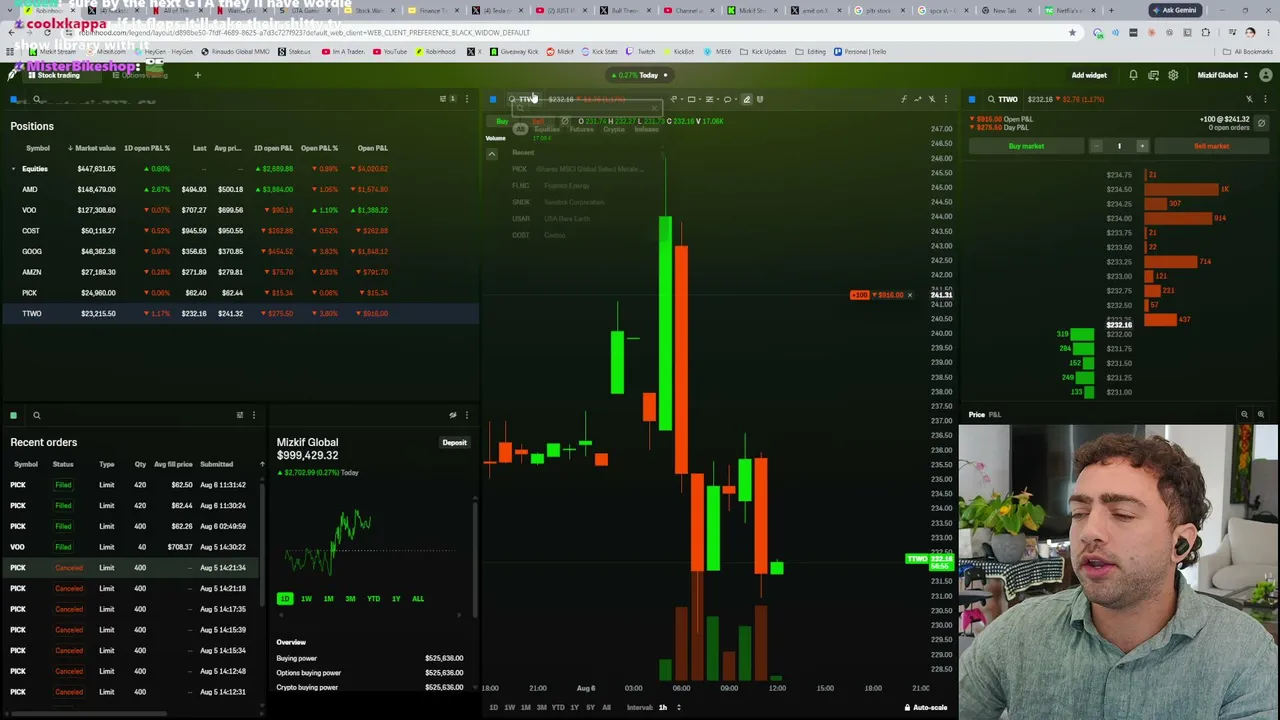The image size is (1280, 720).
Task: Open the order ticket widget three-dot menu
Action: click(1265, 99)
